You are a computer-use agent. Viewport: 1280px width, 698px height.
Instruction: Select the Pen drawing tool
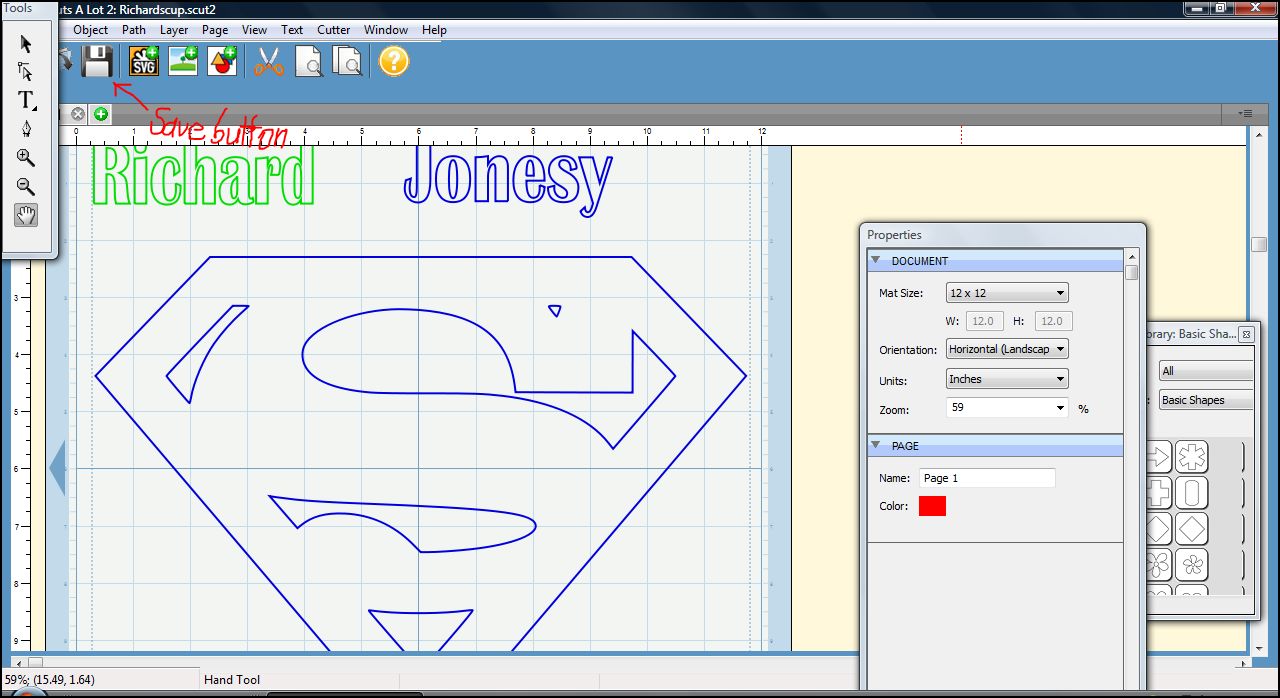click(26, 129)
